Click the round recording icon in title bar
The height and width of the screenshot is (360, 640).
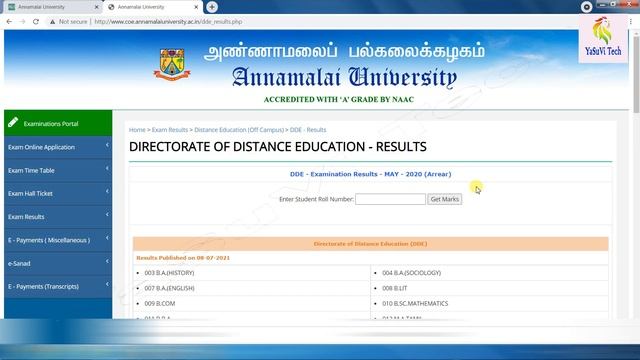click(587, 7)
